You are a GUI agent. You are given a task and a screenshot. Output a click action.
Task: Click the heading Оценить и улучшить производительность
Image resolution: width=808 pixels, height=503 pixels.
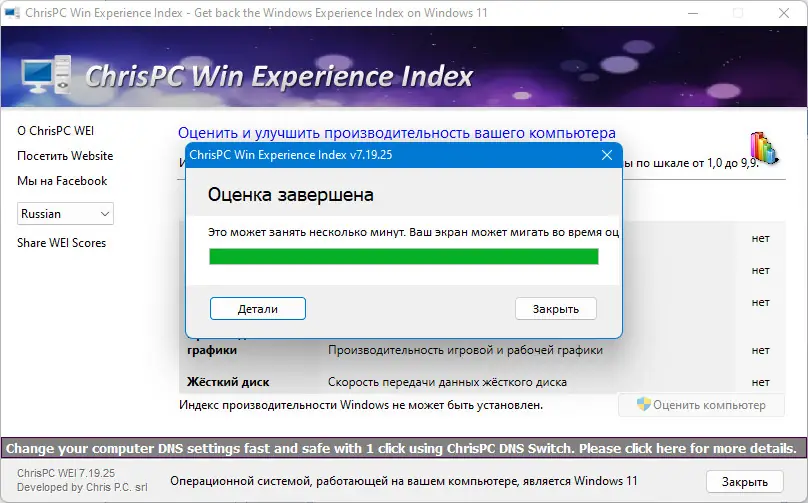[397, 133]
